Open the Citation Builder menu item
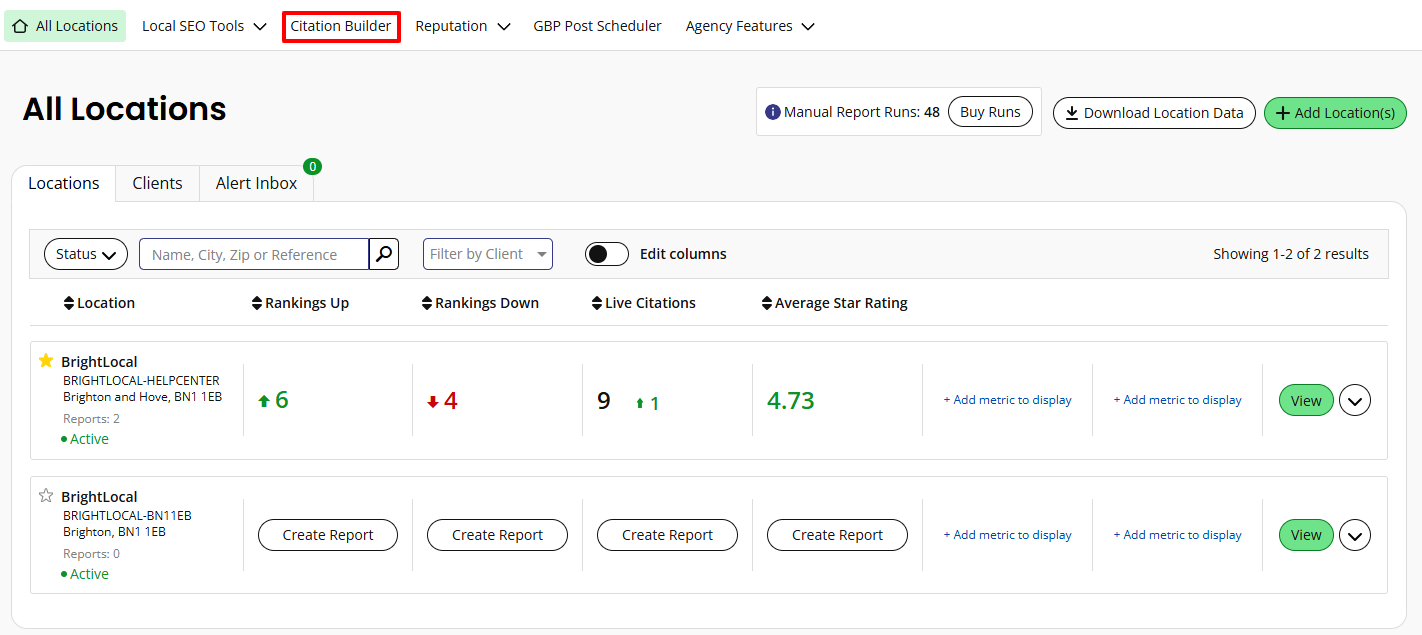1422x635 pixels. click(341, 26)
